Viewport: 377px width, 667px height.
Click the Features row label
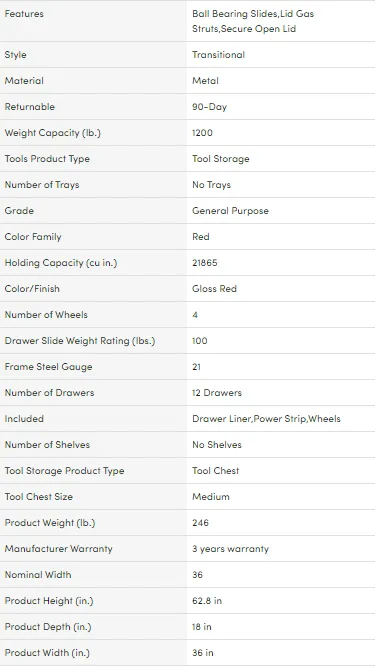pyautogui.click(x=24, y=14)
